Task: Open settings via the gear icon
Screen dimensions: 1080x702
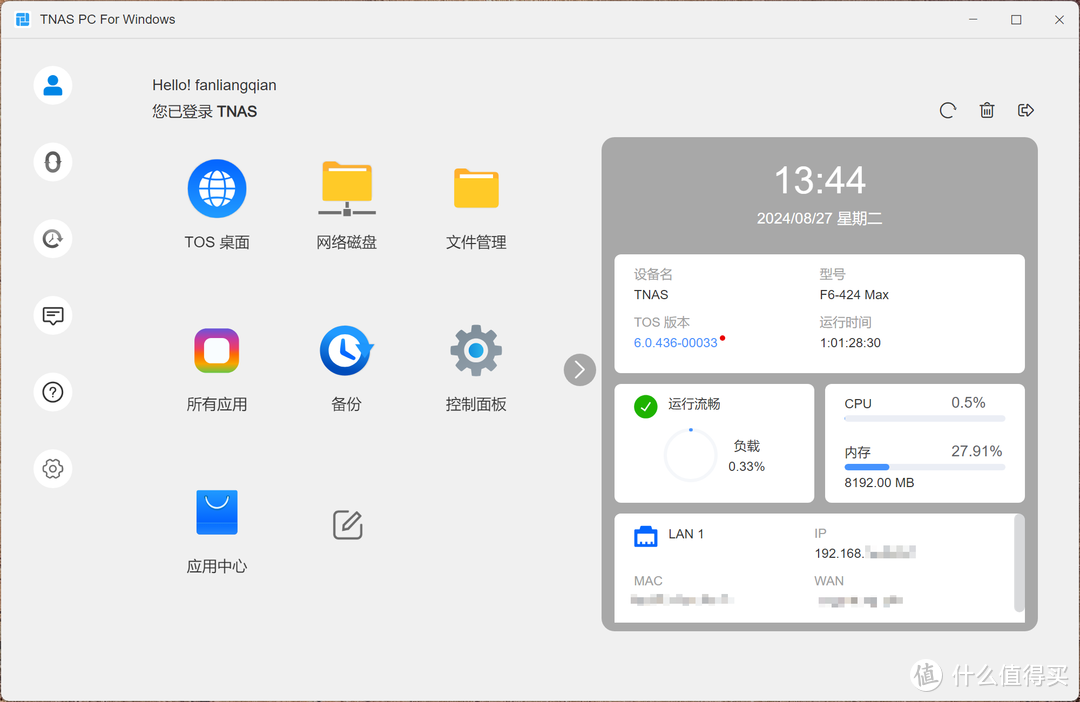Action: [x=52, y=468]
